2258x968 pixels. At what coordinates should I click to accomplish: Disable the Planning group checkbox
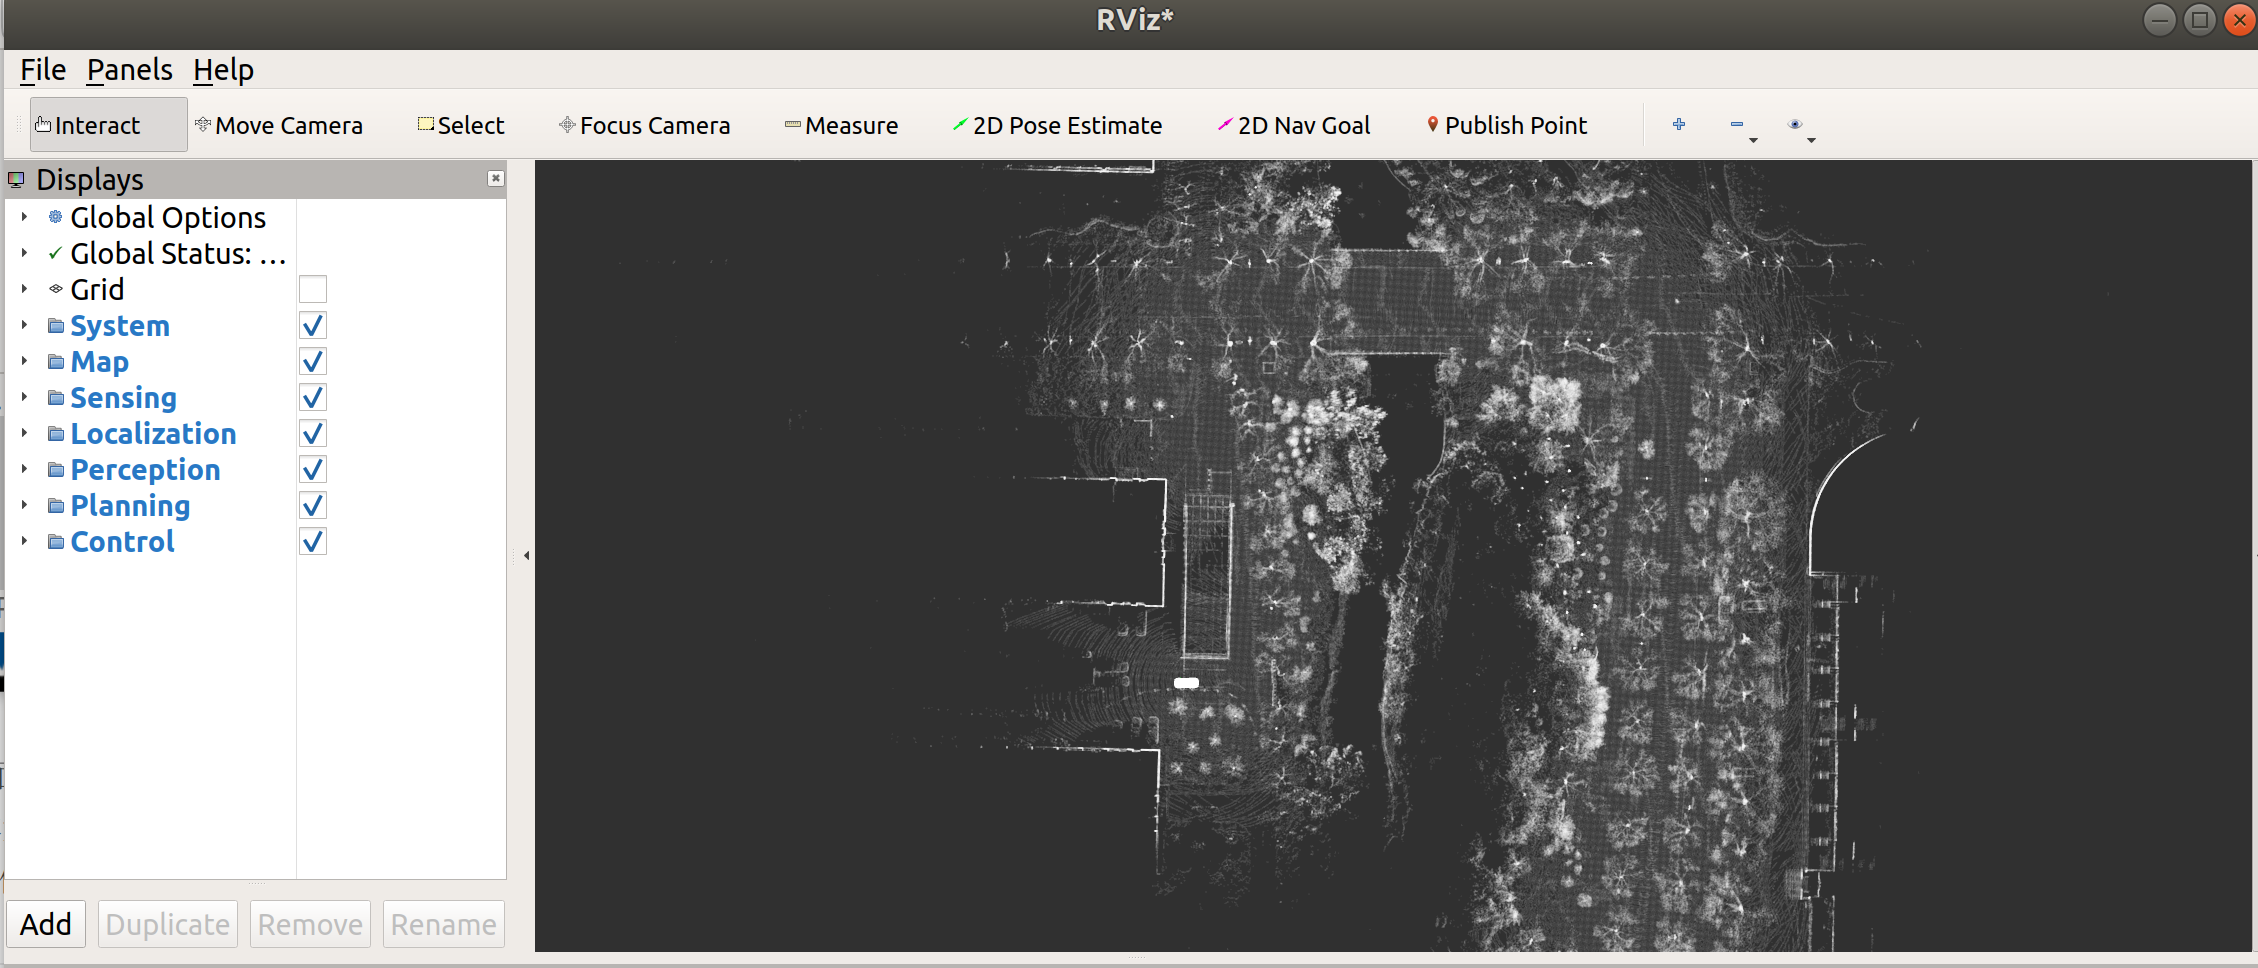pos(313,505)
